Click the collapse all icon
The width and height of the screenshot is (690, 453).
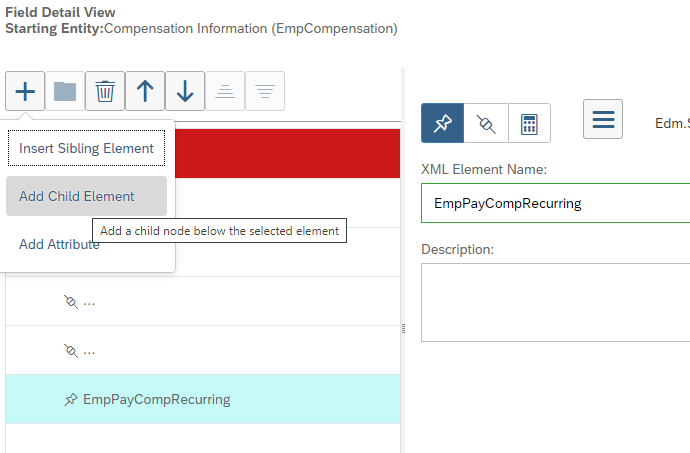point(225,91)
